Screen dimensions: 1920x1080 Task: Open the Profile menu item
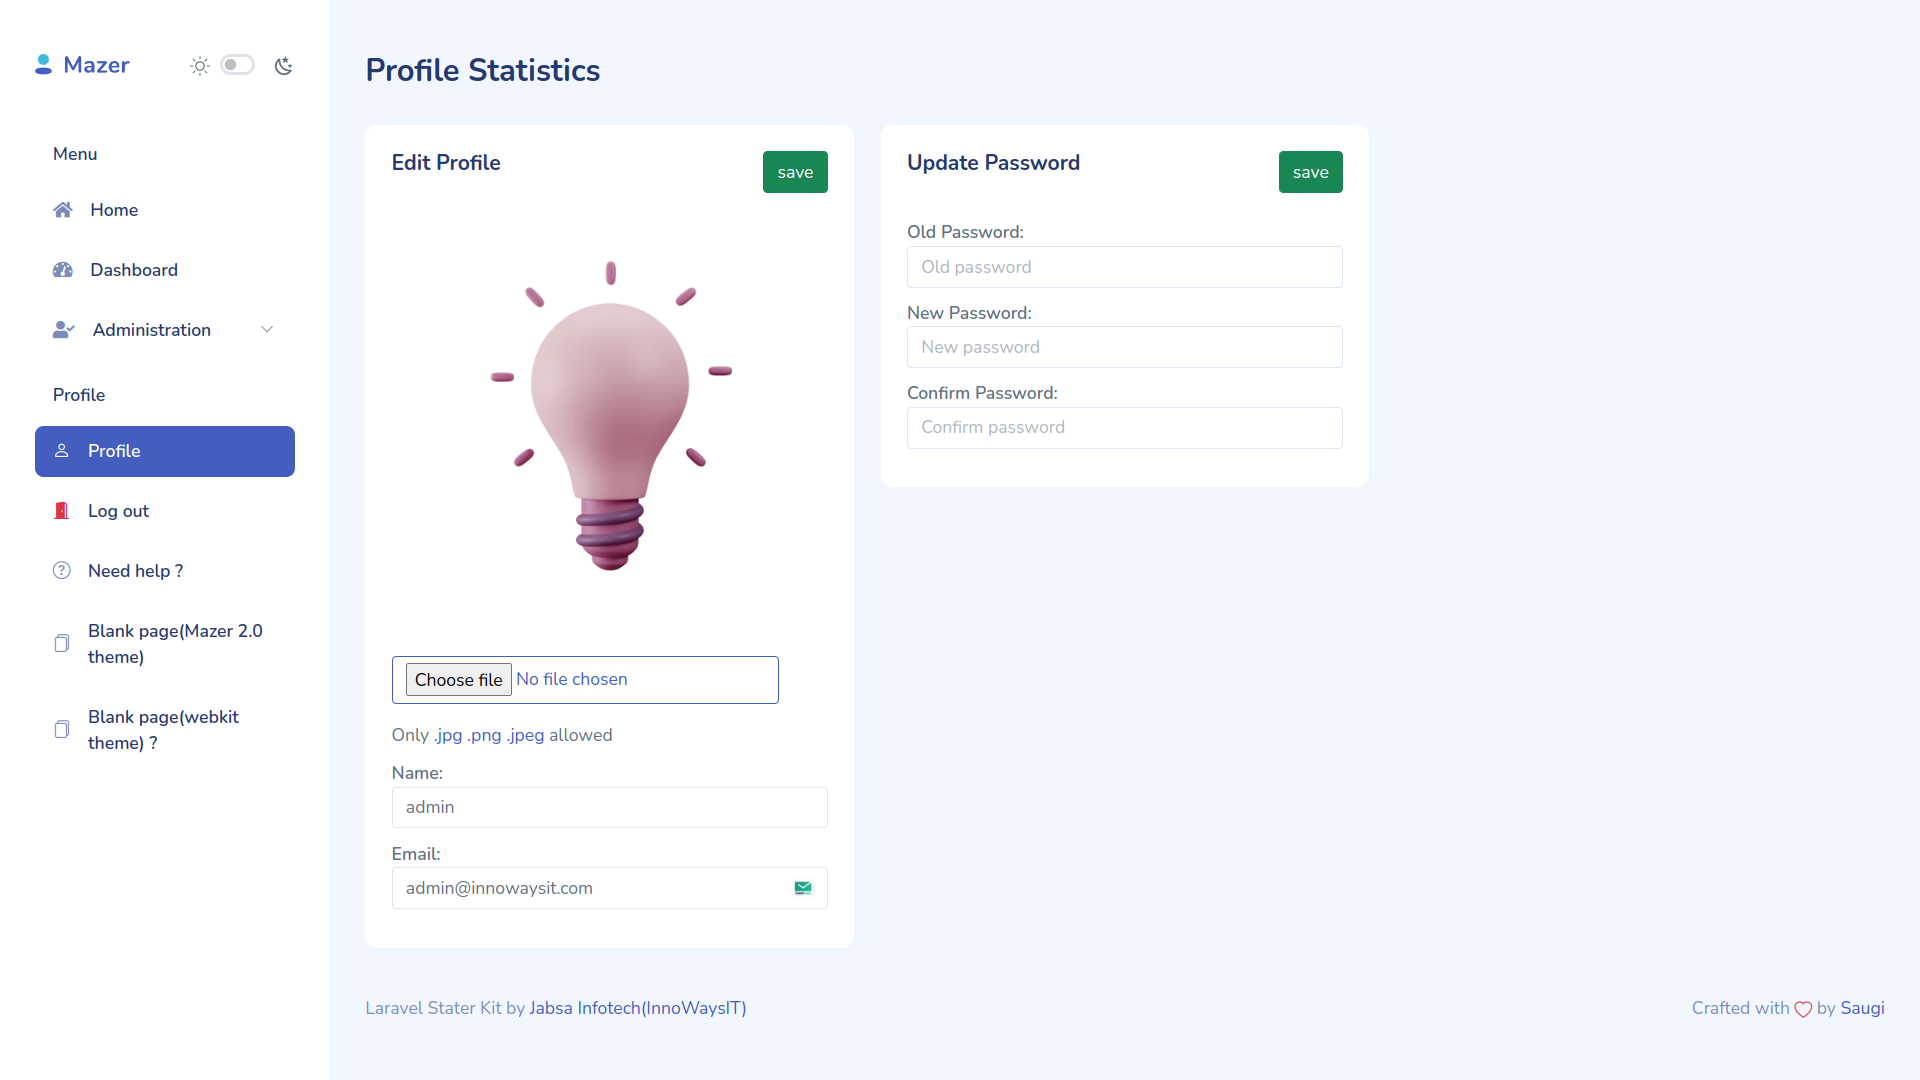click(165, 451)
